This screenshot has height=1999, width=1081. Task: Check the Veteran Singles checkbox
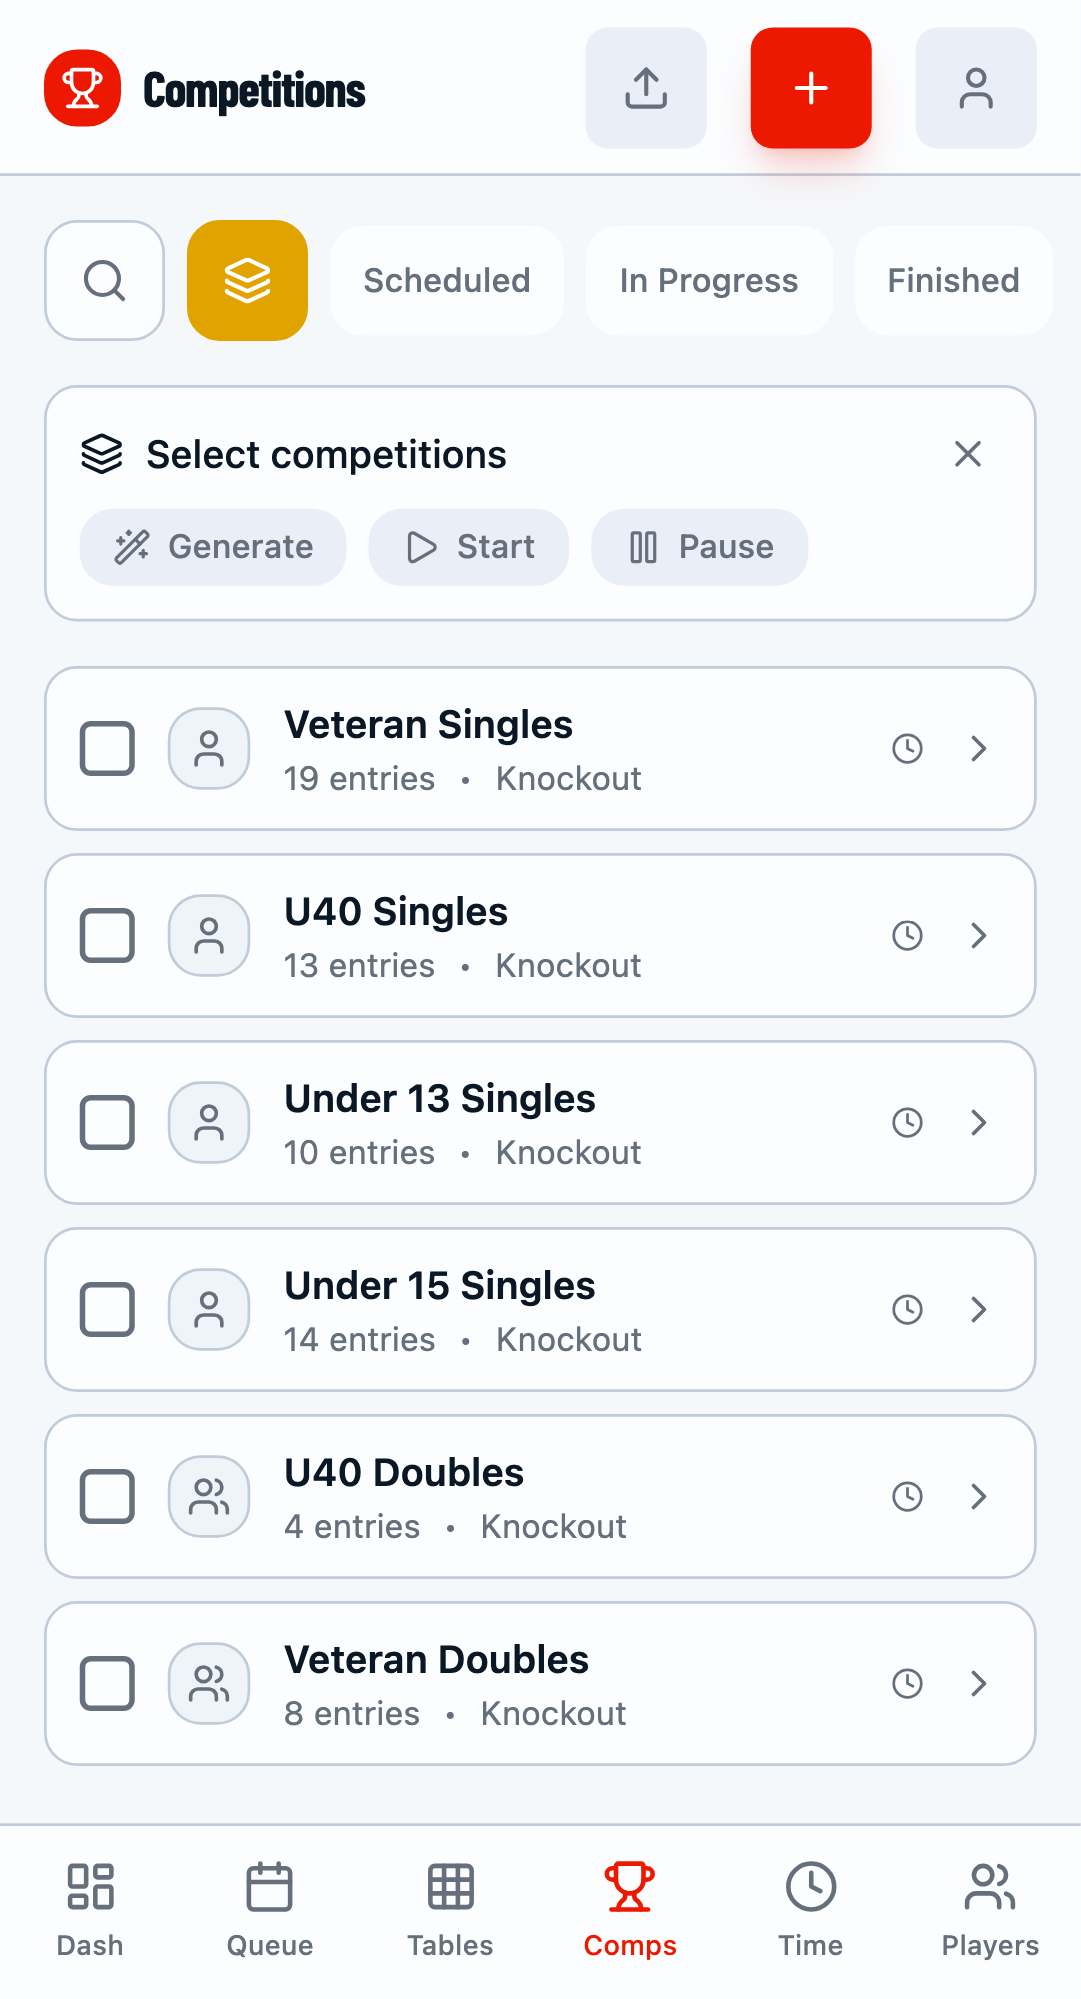(x=107, y=748)
